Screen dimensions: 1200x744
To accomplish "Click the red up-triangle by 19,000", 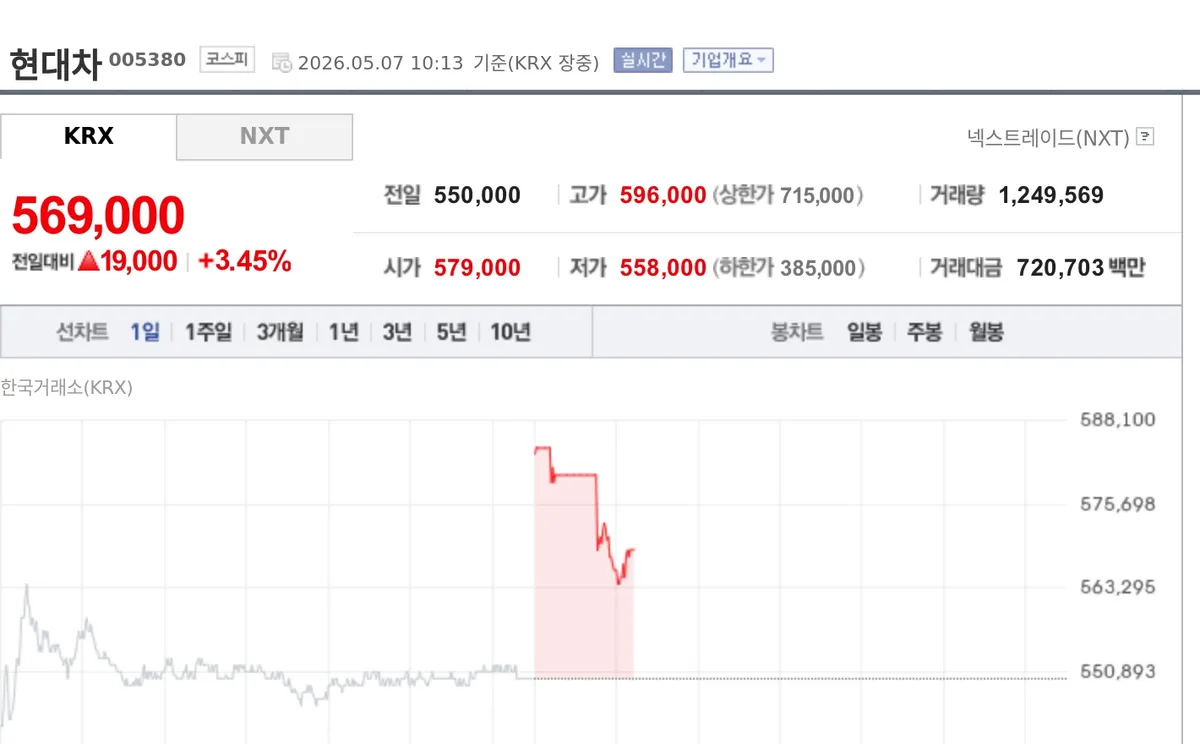I will pyautogui.click(x=88, y=262).
